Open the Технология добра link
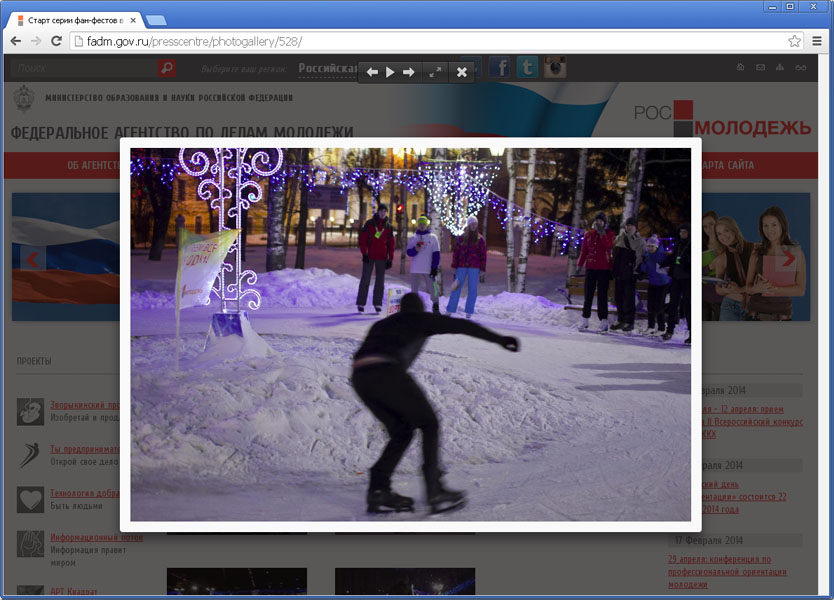Image resolution: width=834 pixels, height=600 pixels. point(85,493)
